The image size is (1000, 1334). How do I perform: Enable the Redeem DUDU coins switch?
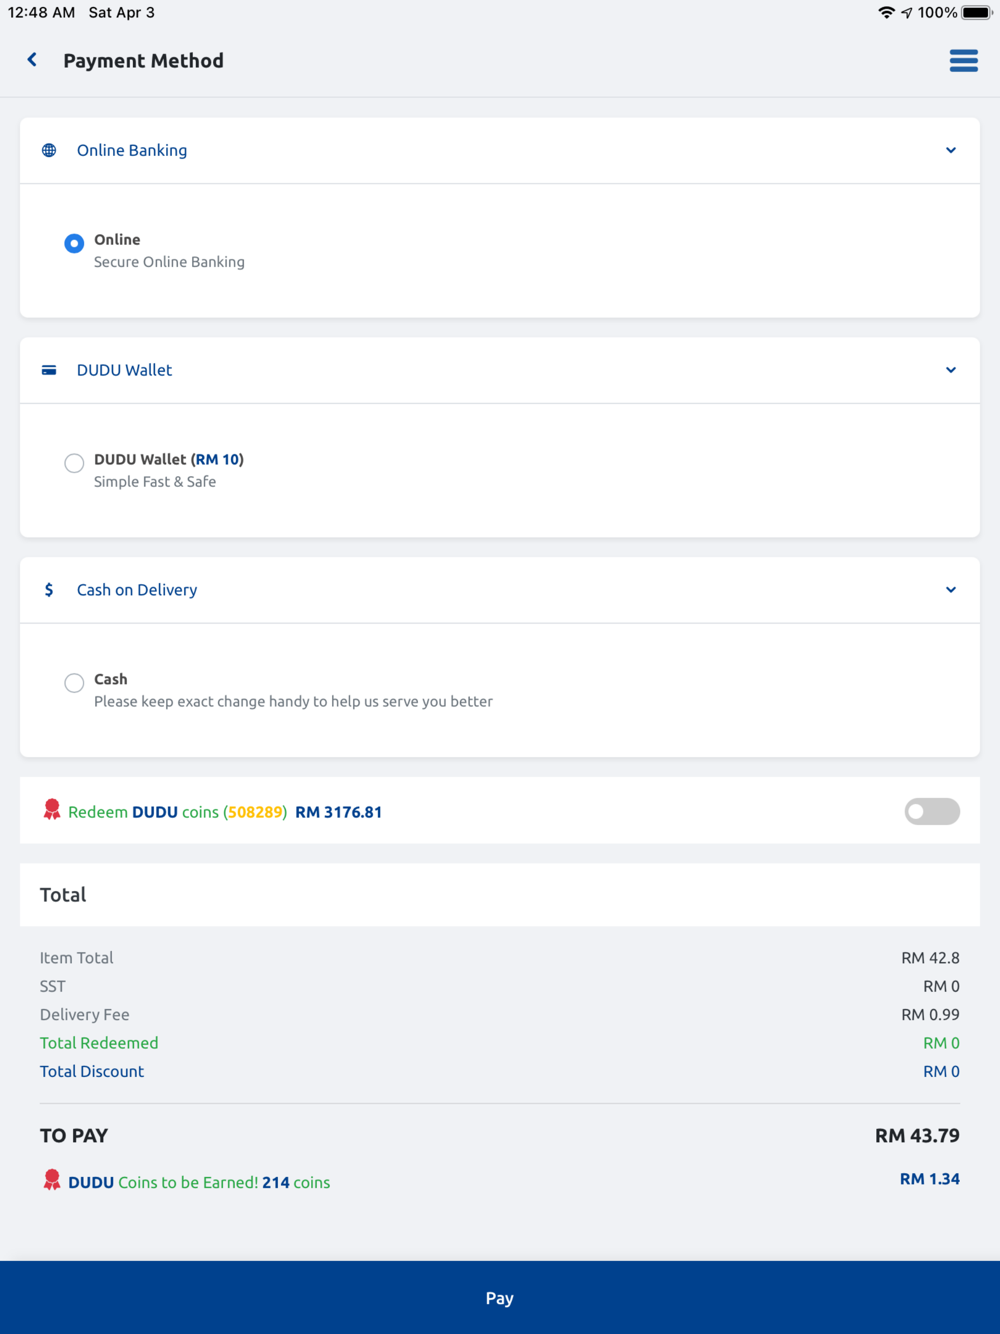[932, 811]
